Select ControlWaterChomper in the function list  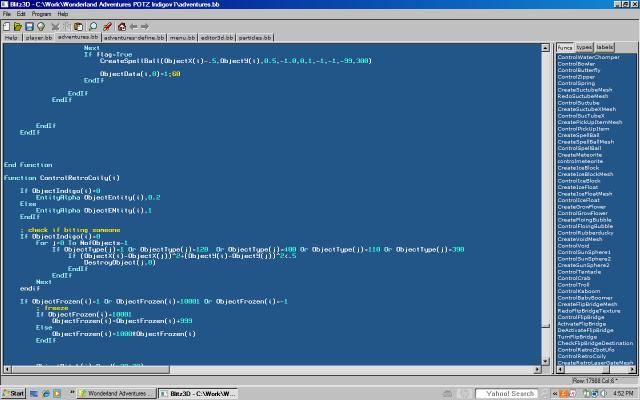click(588, 56)
